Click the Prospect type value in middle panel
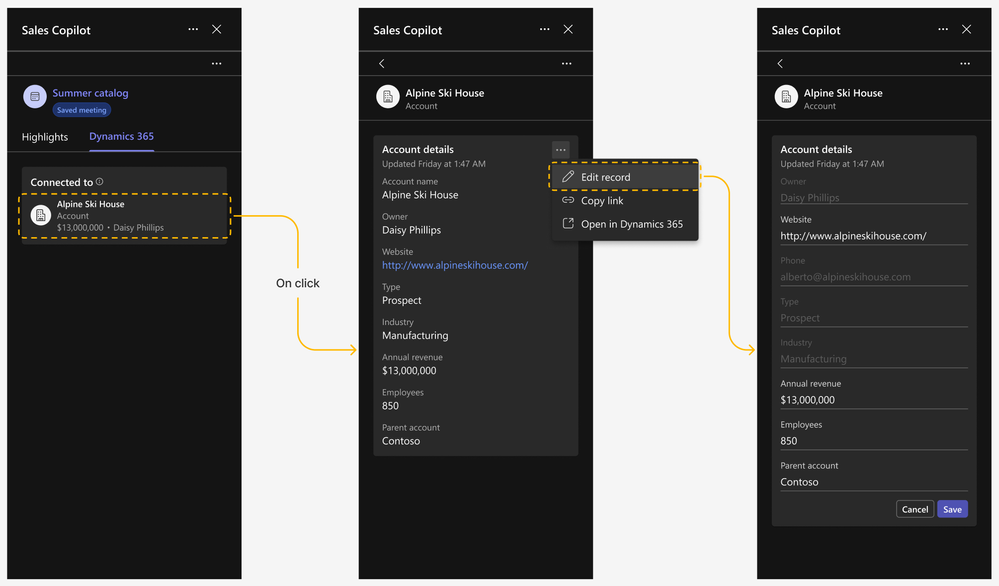Image resolution: width=999 pixels, height=586 pixels. click(x=401, y=301)
